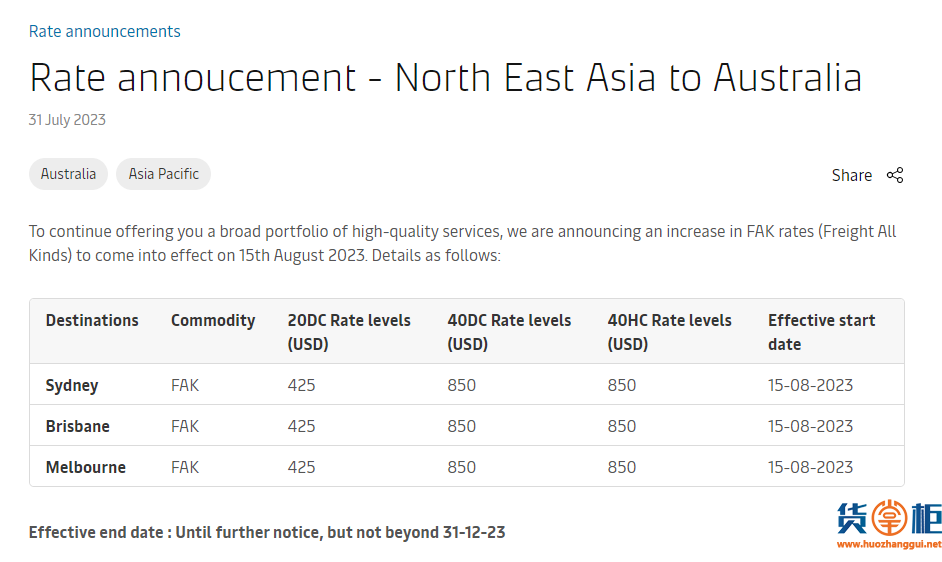The width and height of the screenshot is (942, 562).
Task: Click the huozhanggui watermark logo
Action: pos(889,525)
